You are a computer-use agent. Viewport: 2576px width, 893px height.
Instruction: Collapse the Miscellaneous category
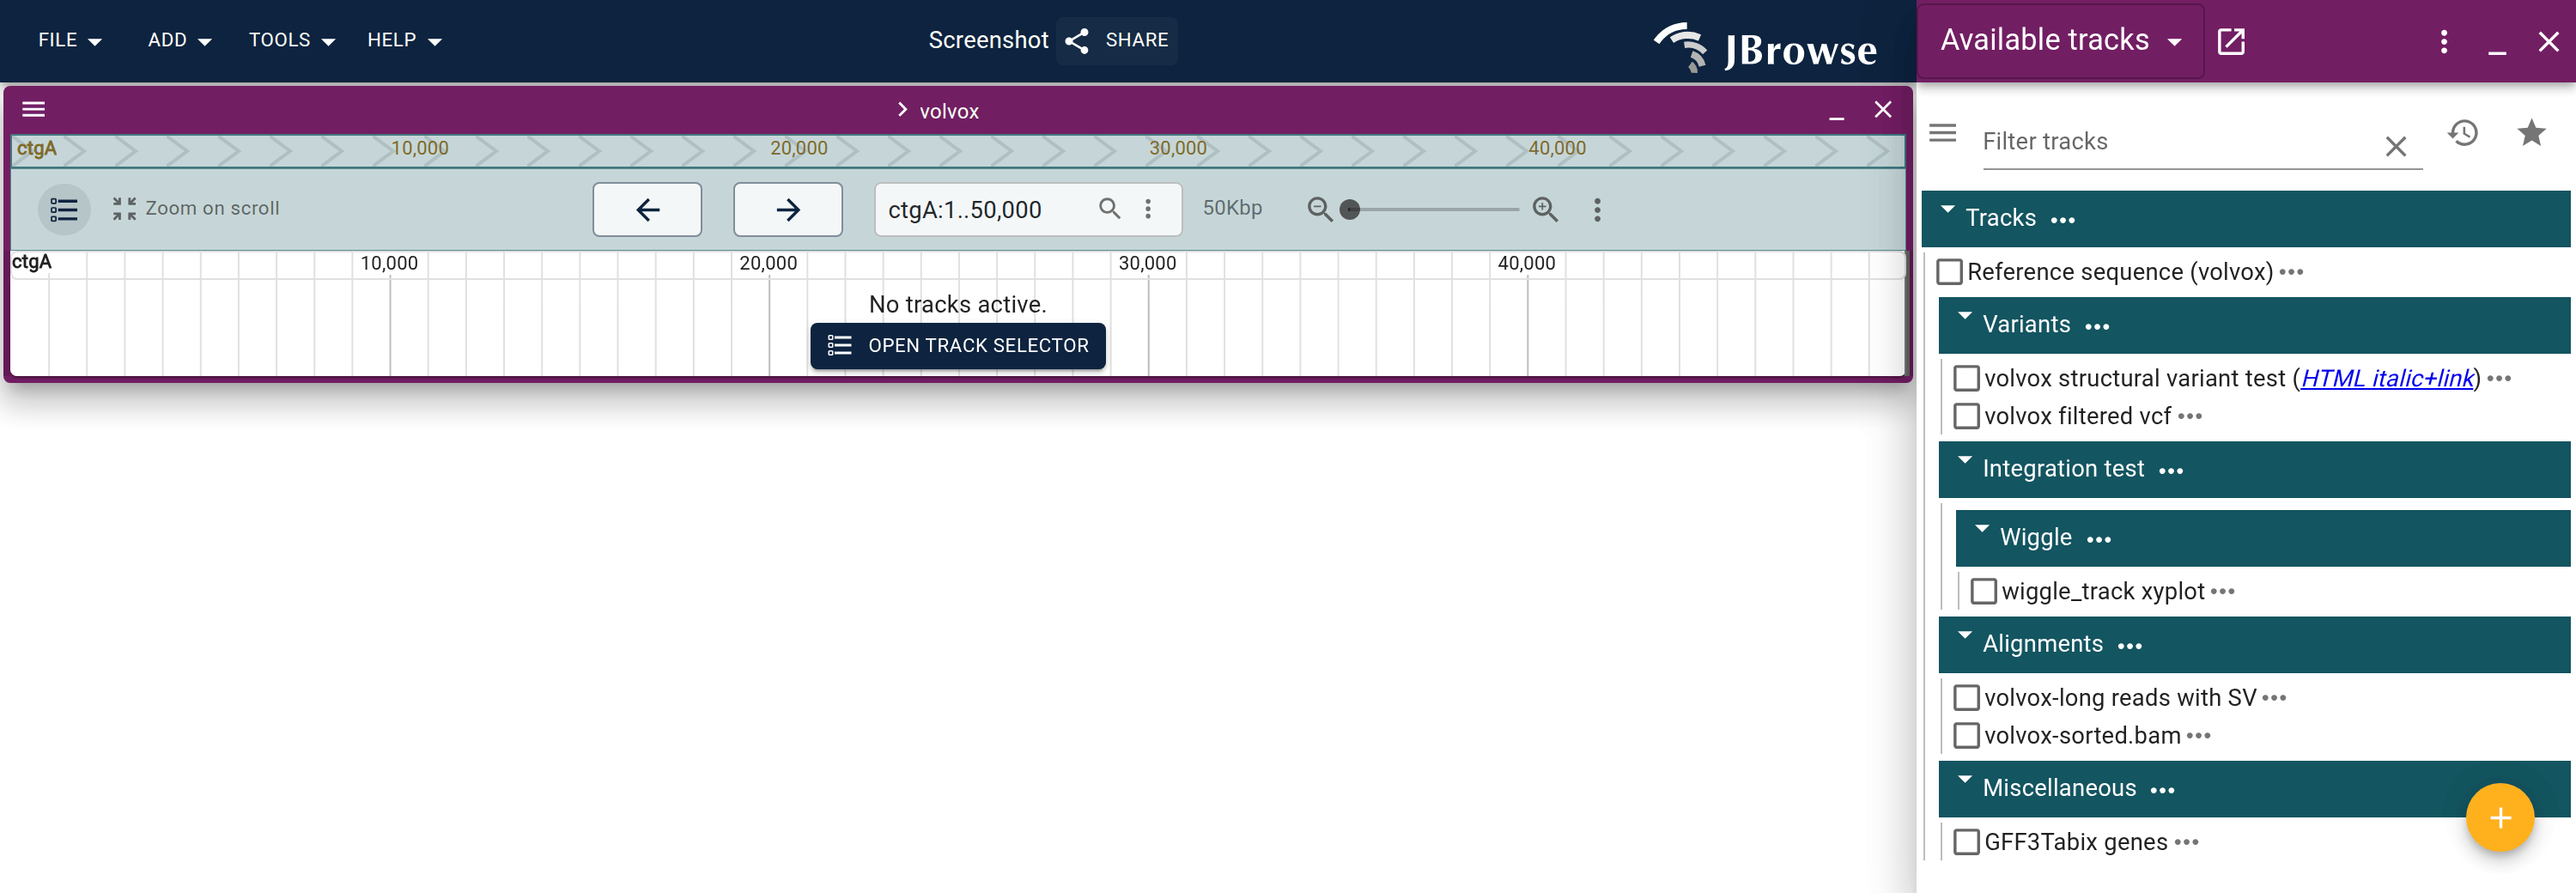(1964, 780)
